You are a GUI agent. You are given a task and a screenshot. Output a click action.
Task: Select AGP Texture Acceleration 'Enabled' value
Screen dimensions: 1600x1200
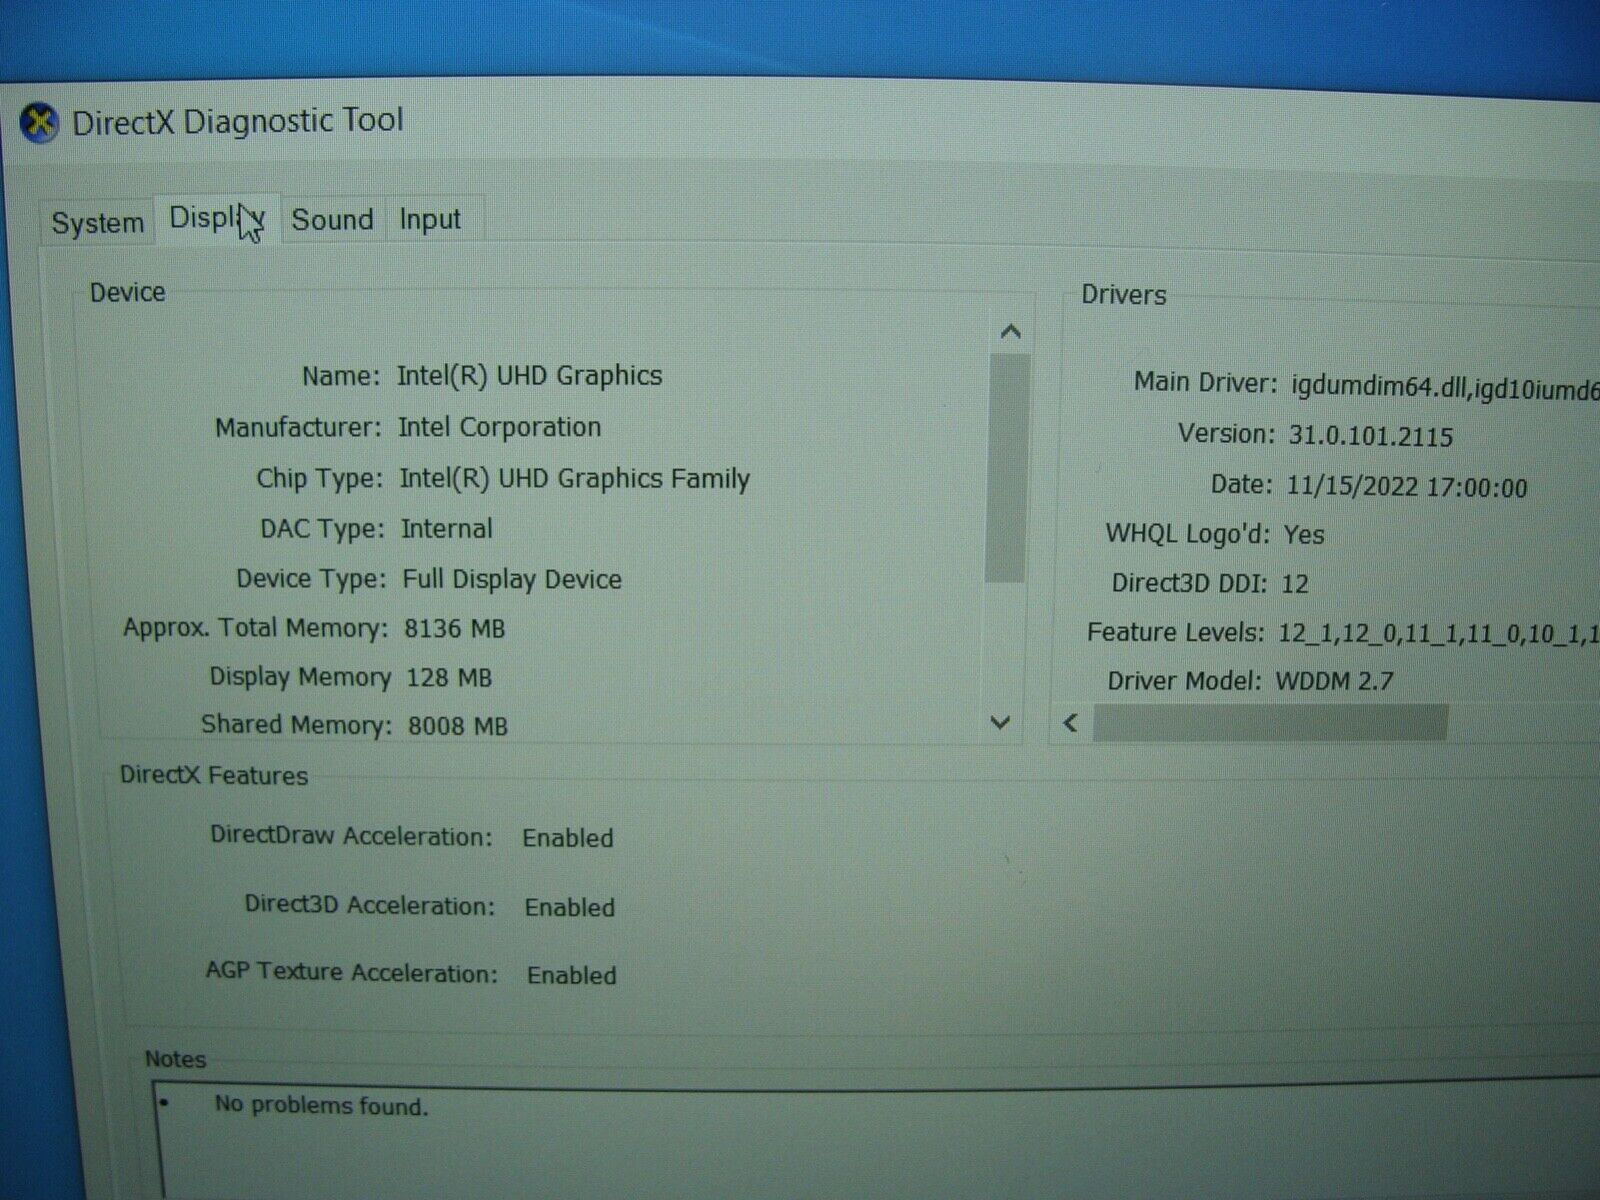click(x=572, y=975)
